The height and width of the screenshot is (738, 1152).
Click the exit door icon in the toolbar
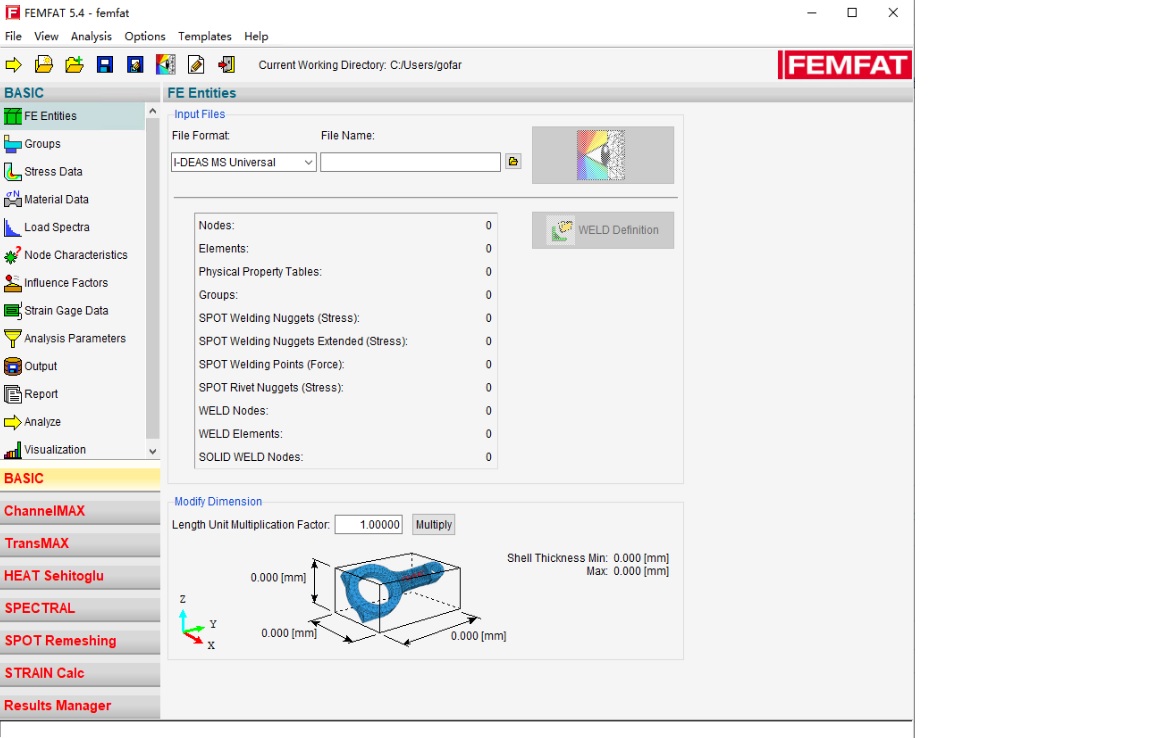(227, 65)
